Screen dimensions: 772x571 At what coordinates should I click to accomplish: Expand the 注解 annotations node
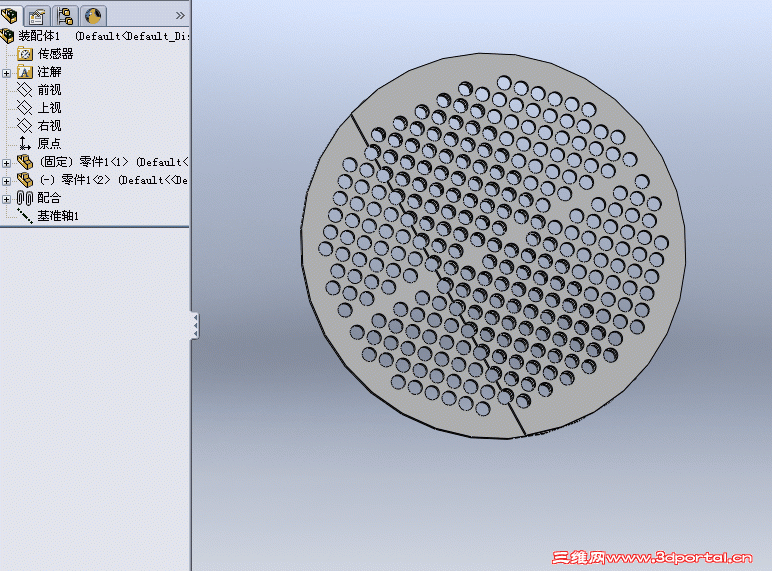coord(6,73)
